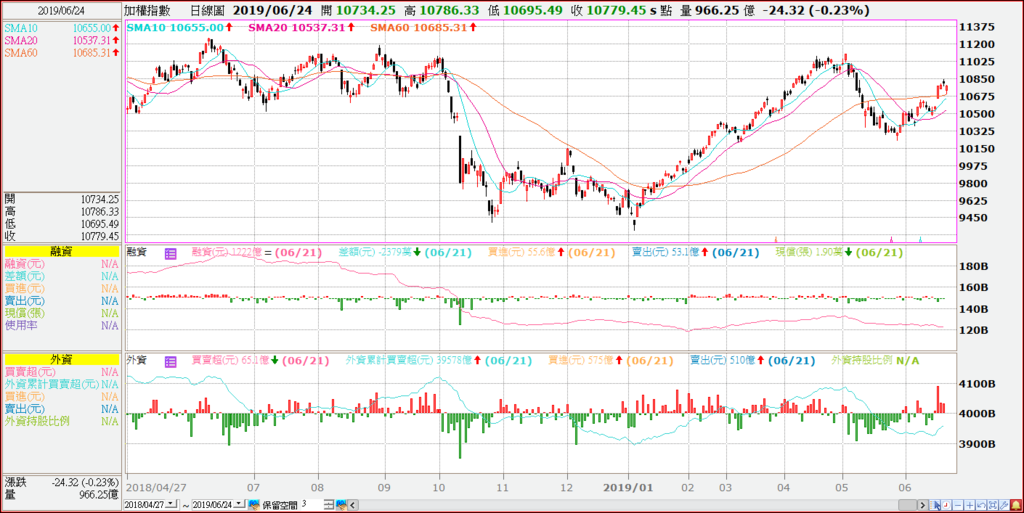Click 融資(元) 1222億 chart legend
This screenshot has height=513, width=1024.
(x=256, y=253)
